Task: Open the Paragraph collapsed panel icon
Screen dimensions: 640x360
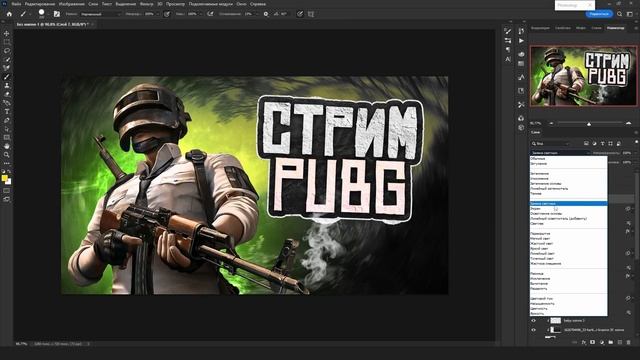Action: (x=508, y=50)
